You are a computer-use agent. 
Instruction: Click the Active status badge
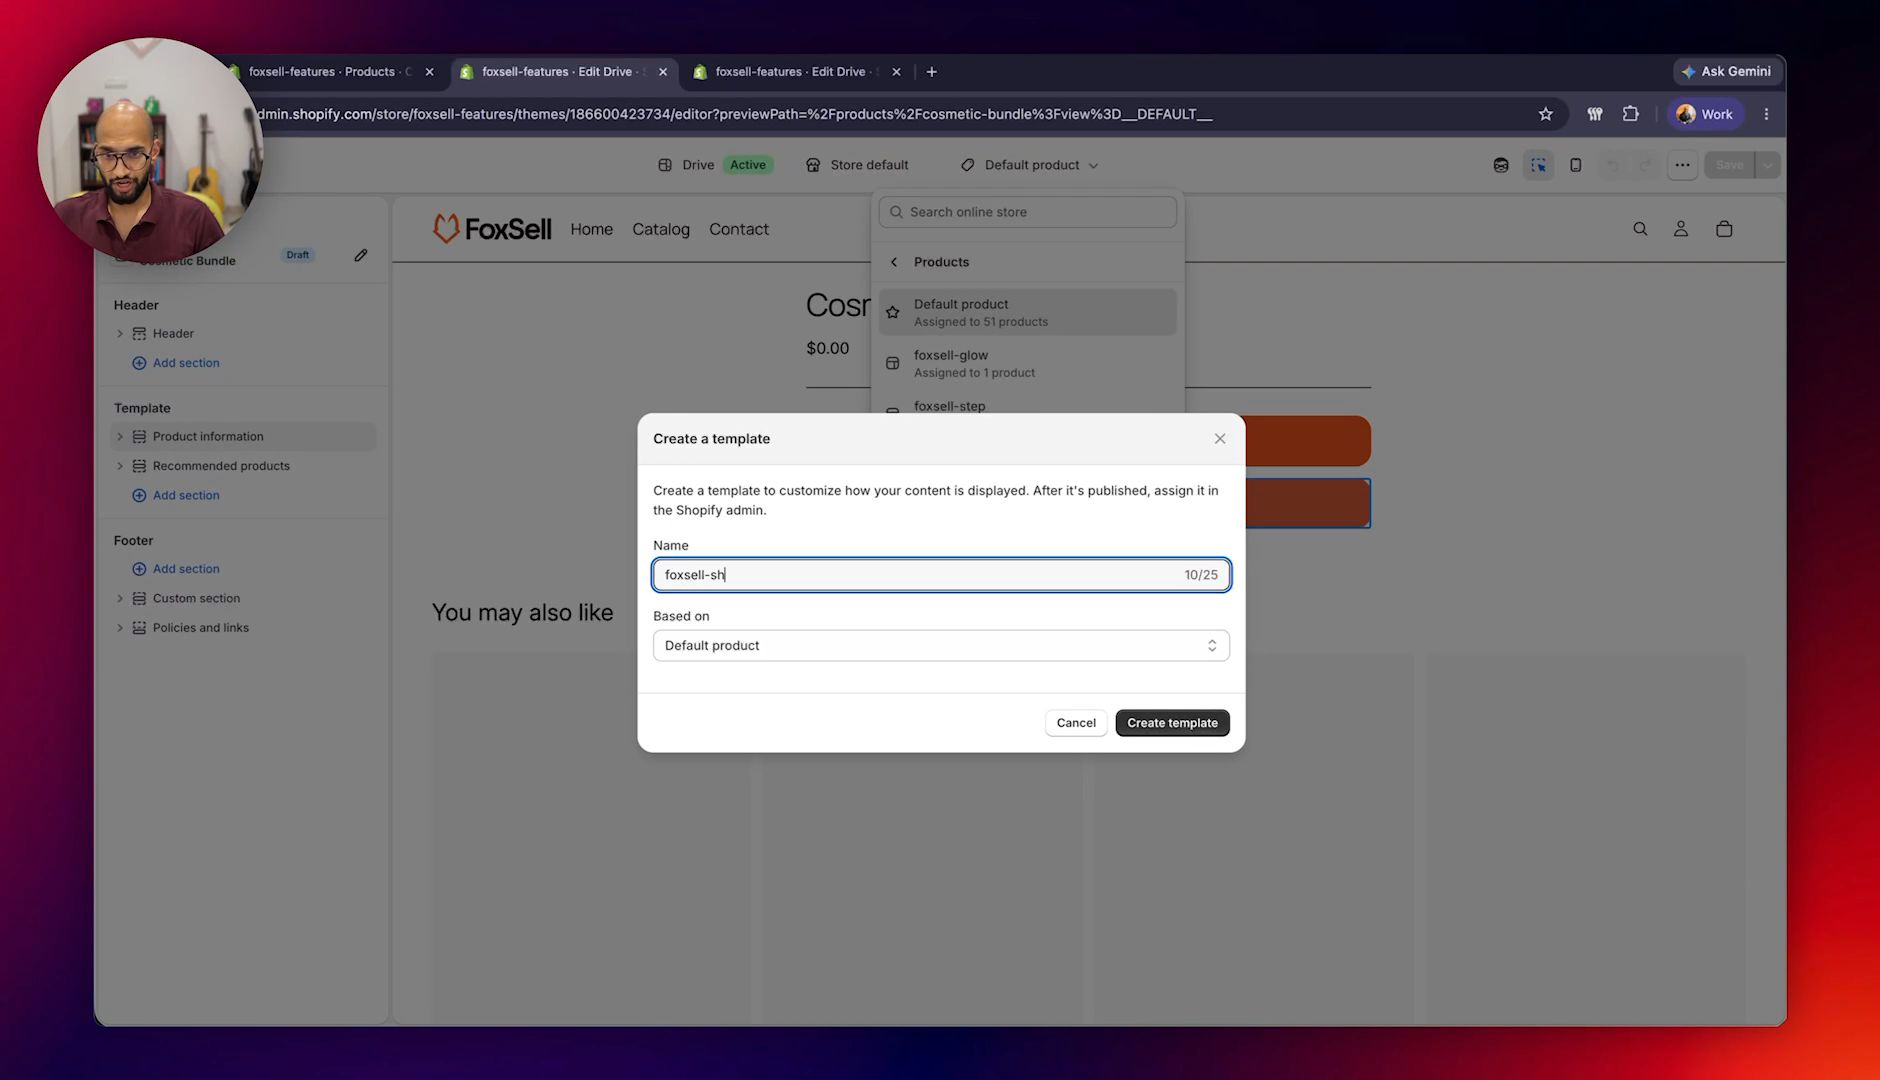[x=747, y=165]
